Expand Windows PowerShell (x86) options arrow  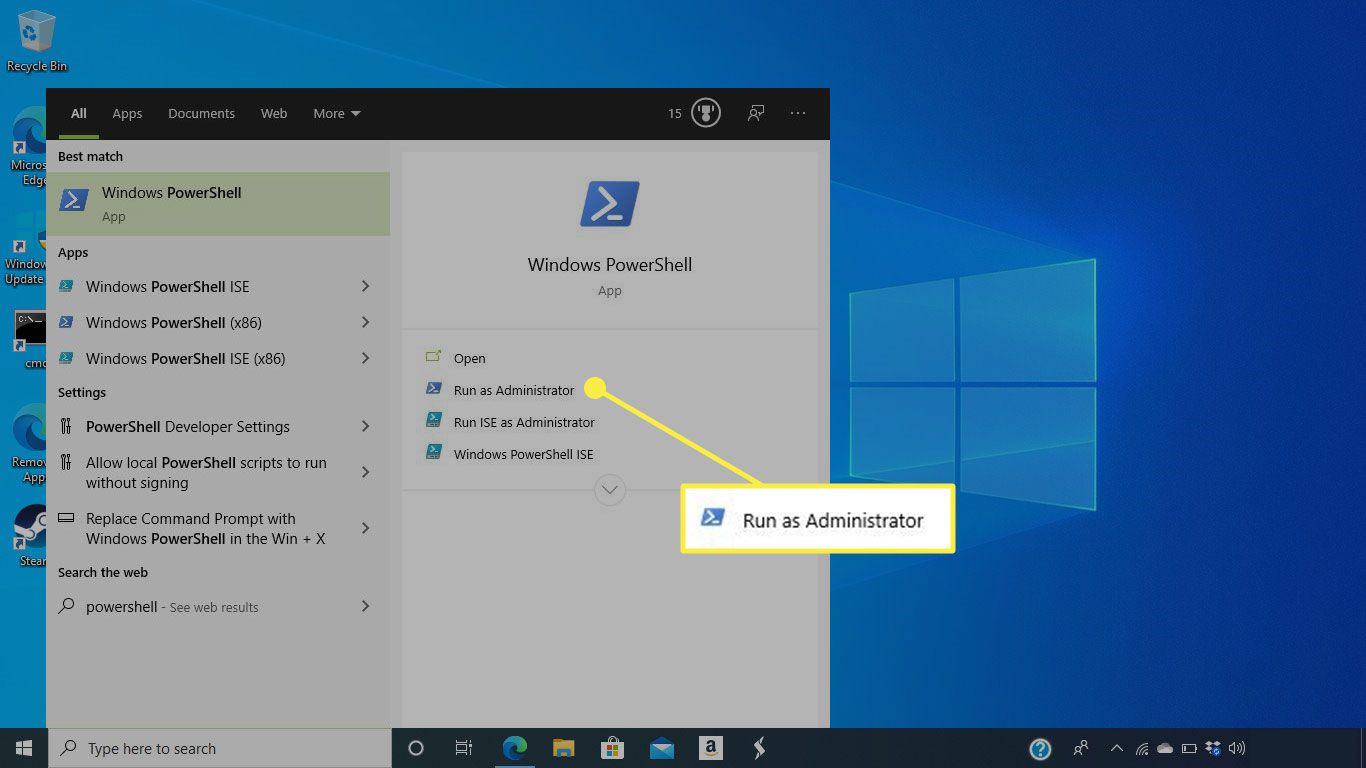point(365,322)
